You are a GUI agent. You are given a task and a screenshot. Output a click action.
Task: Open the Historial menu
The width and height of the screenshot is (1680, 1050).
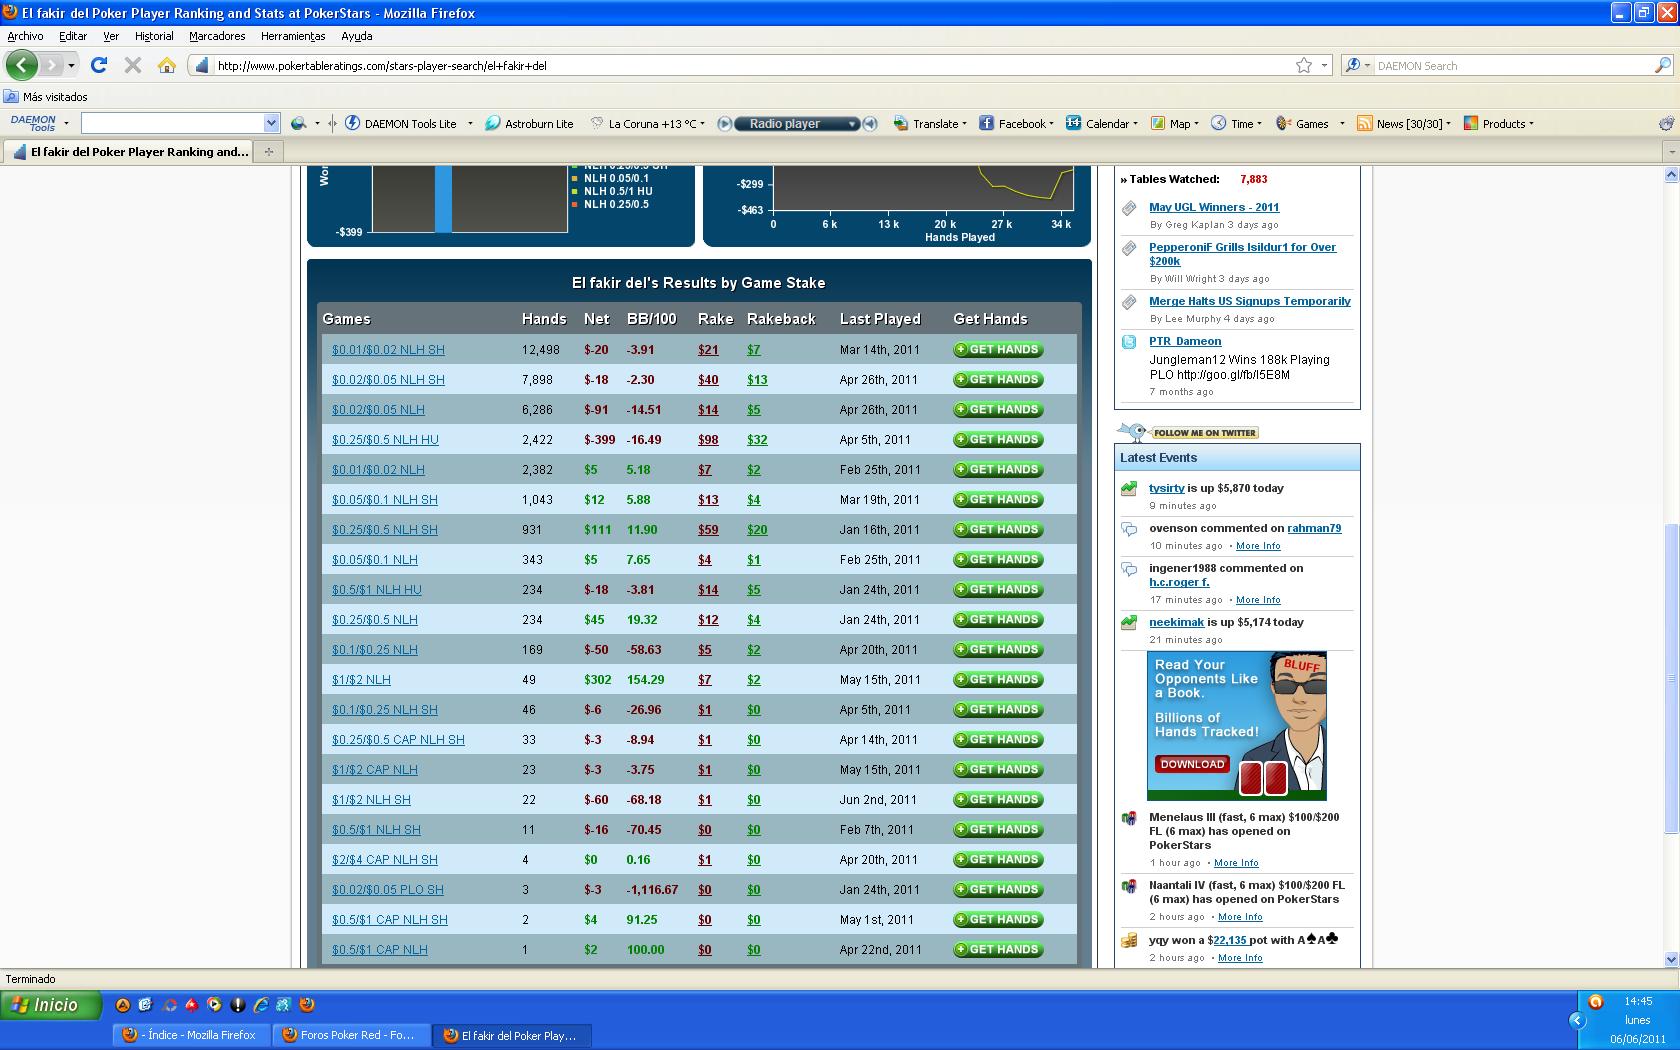(x=154, y=36)
